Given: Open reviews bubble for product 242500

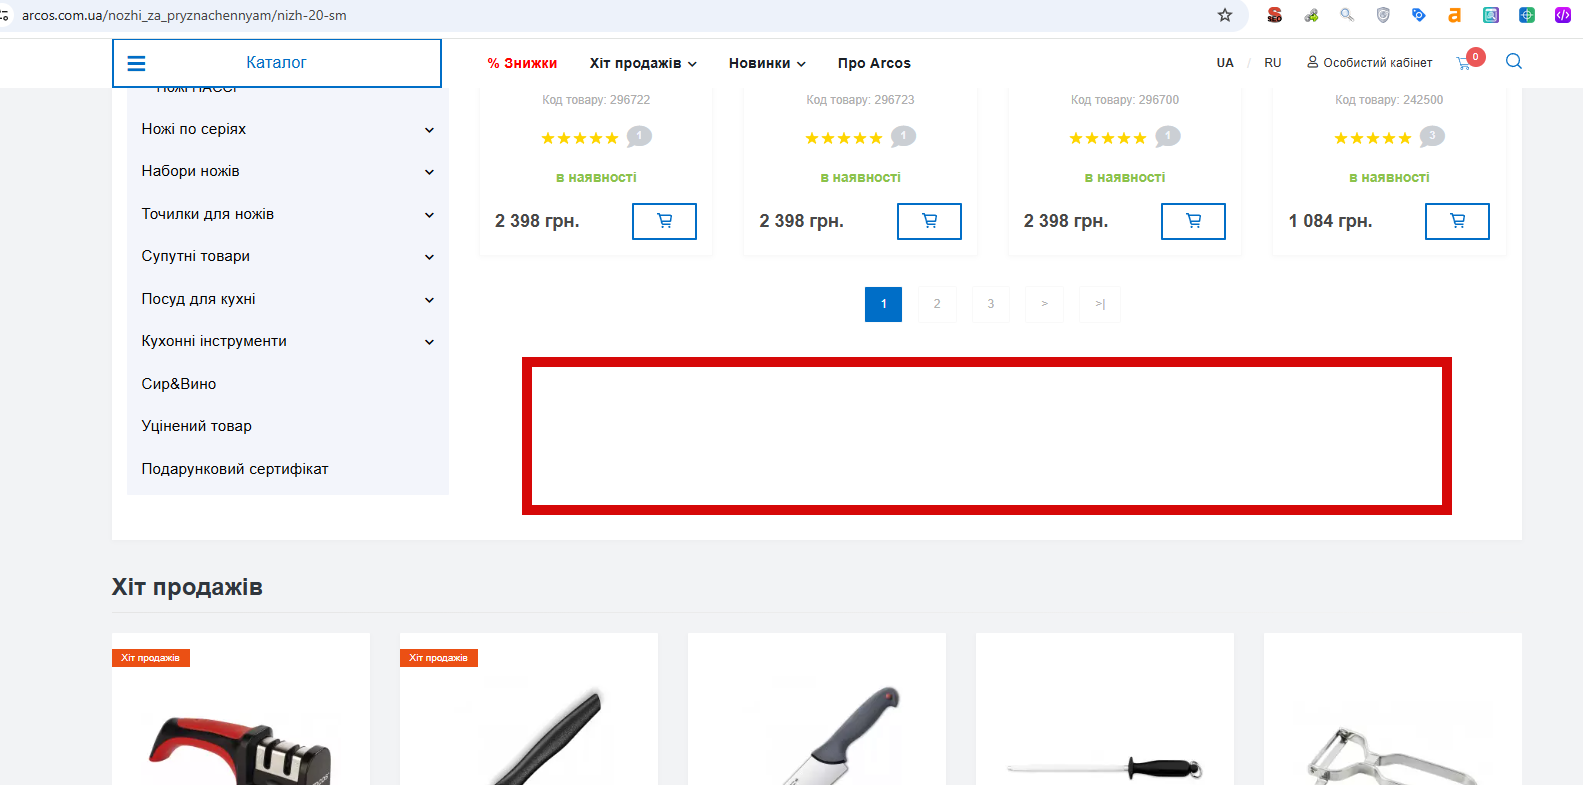Looking at the screenshot, I should 1432,136.
